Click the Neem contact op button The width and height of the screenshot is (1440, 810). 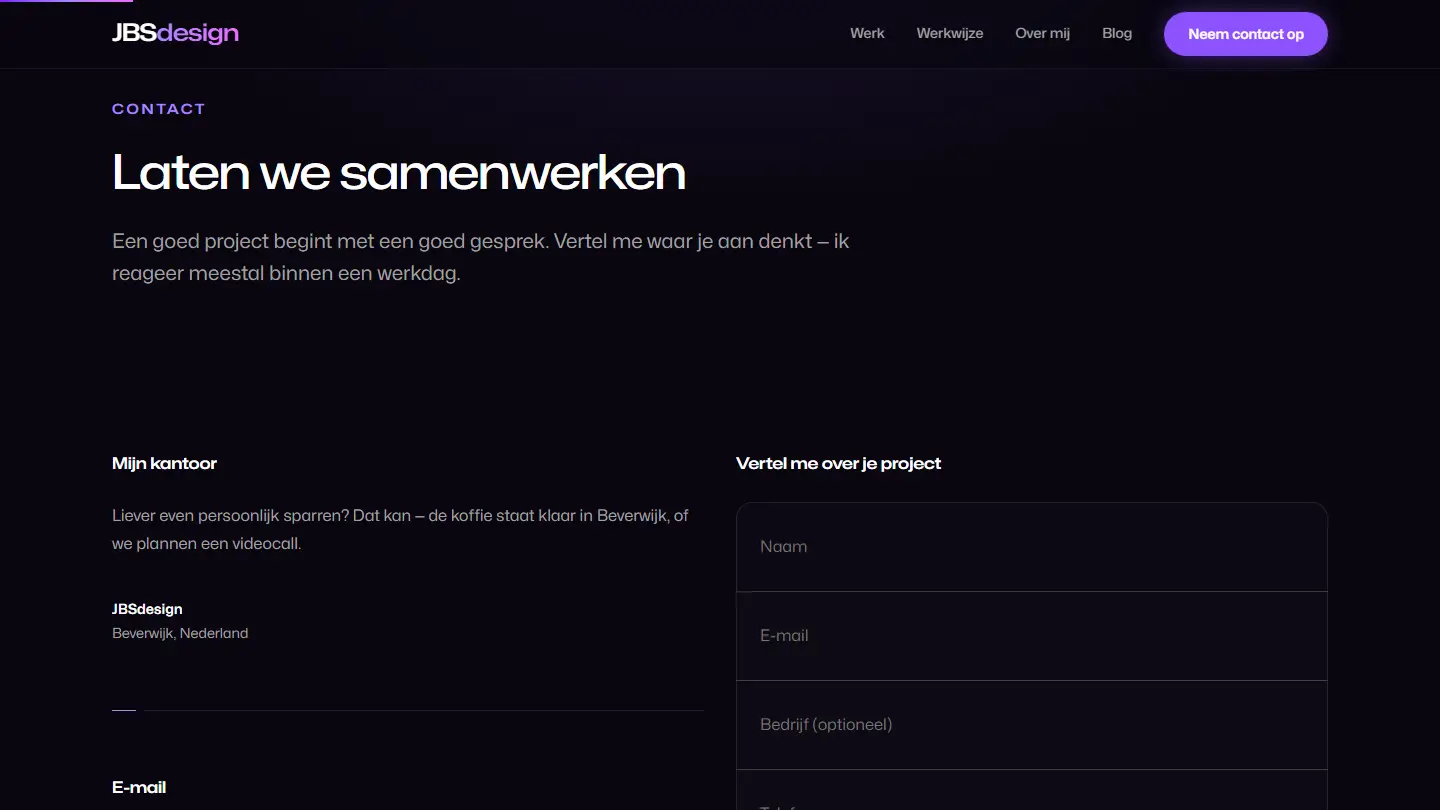tap(1246, 34)
